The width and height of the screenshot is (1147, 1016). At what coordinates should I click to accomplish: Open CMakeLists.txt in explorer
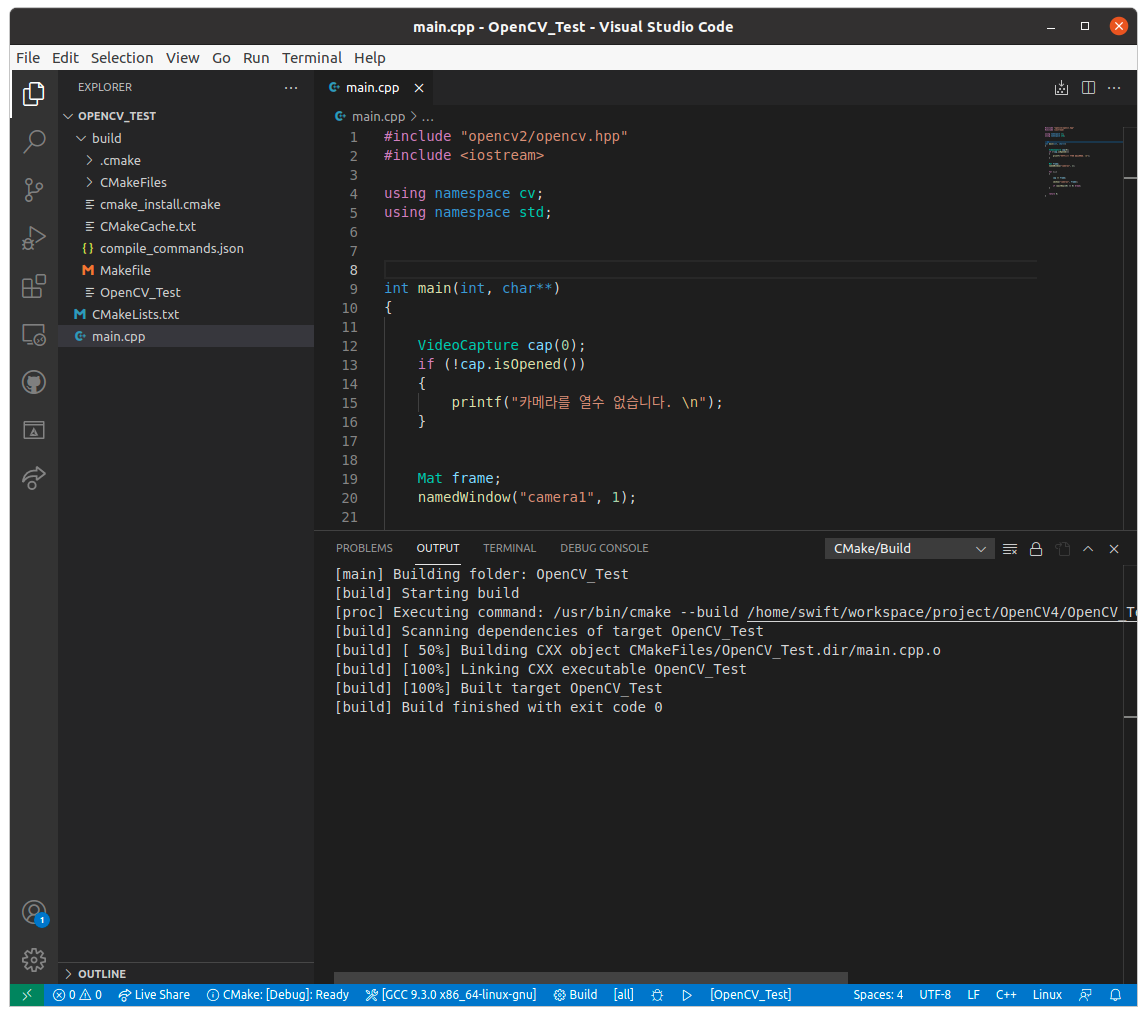coord(186,315)
